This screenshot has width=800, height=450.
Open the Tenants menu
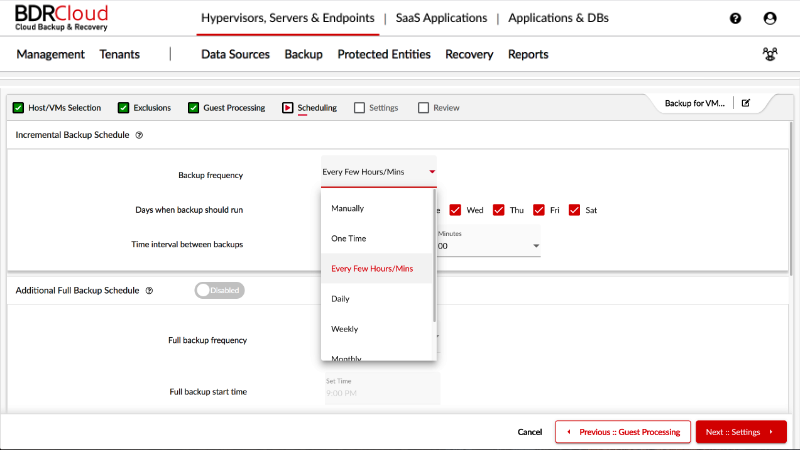pyautogui.click(x=119, y=54)
